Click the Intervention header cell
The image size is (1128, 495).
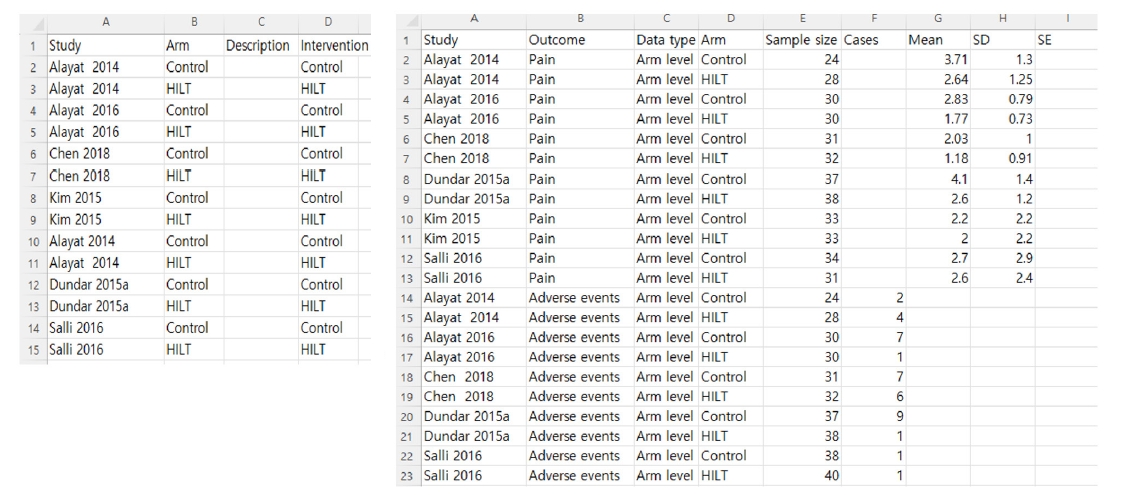(334, 46)
